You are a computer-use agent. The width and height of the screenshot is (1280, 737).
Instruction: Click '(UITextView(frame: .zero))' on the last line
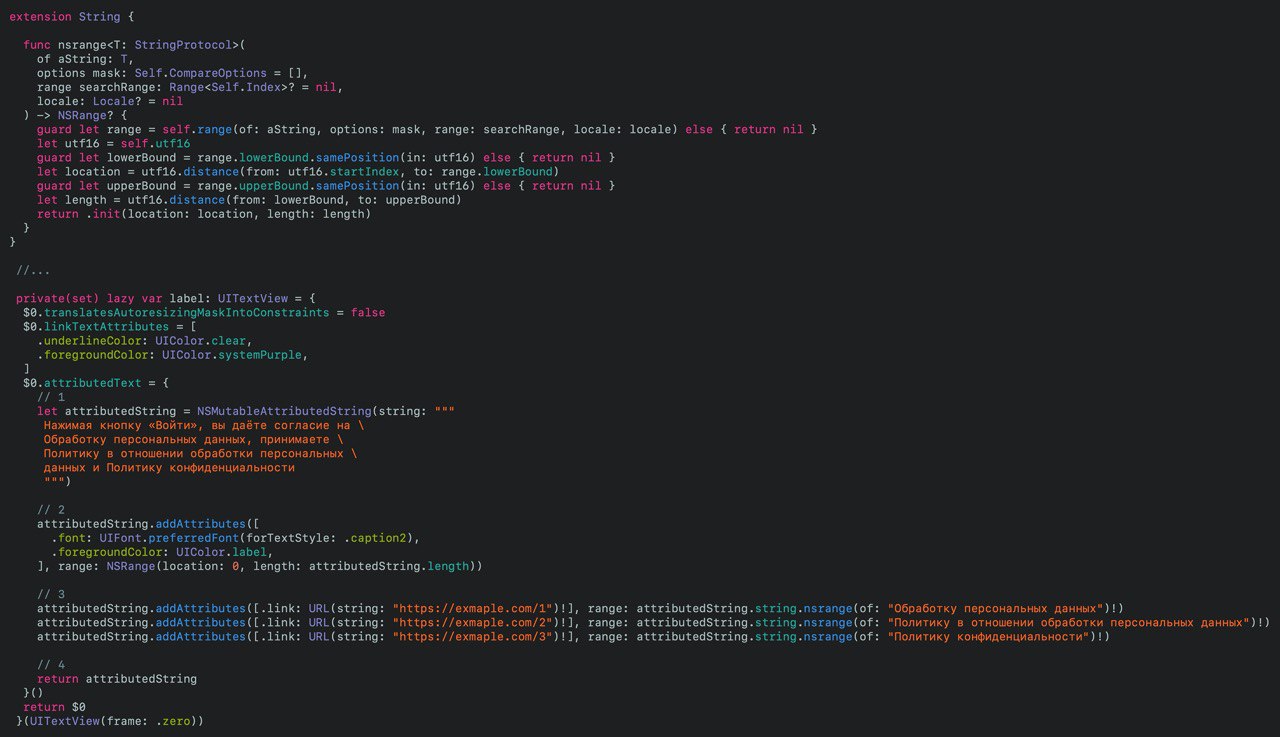[113, 721]
